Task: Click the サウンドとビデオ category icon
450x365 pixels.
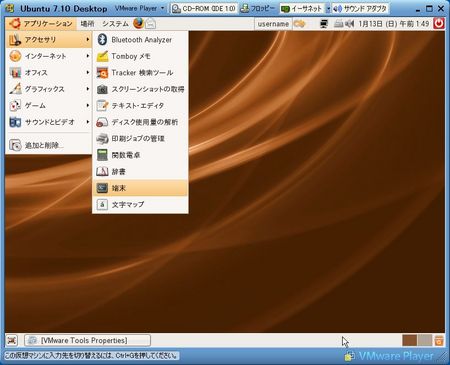Action: click(15, 122)
